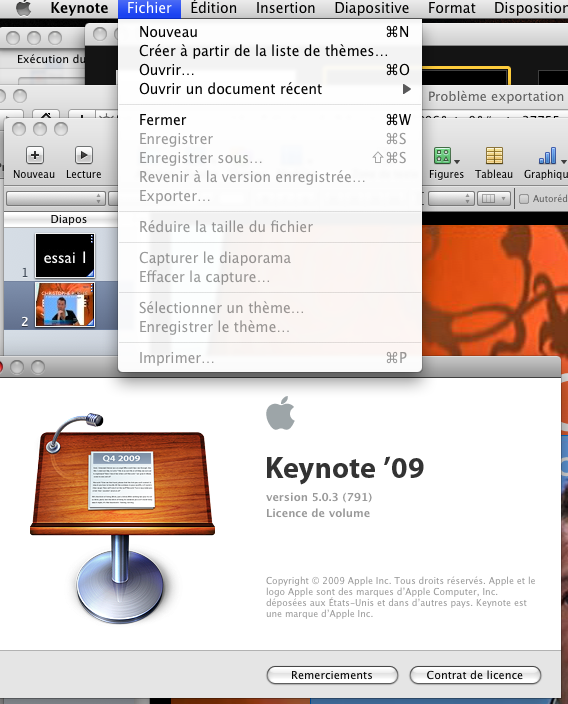Click the Keynote podium application icon
Viewport: 568px width, 704px height.
point(122,516)
